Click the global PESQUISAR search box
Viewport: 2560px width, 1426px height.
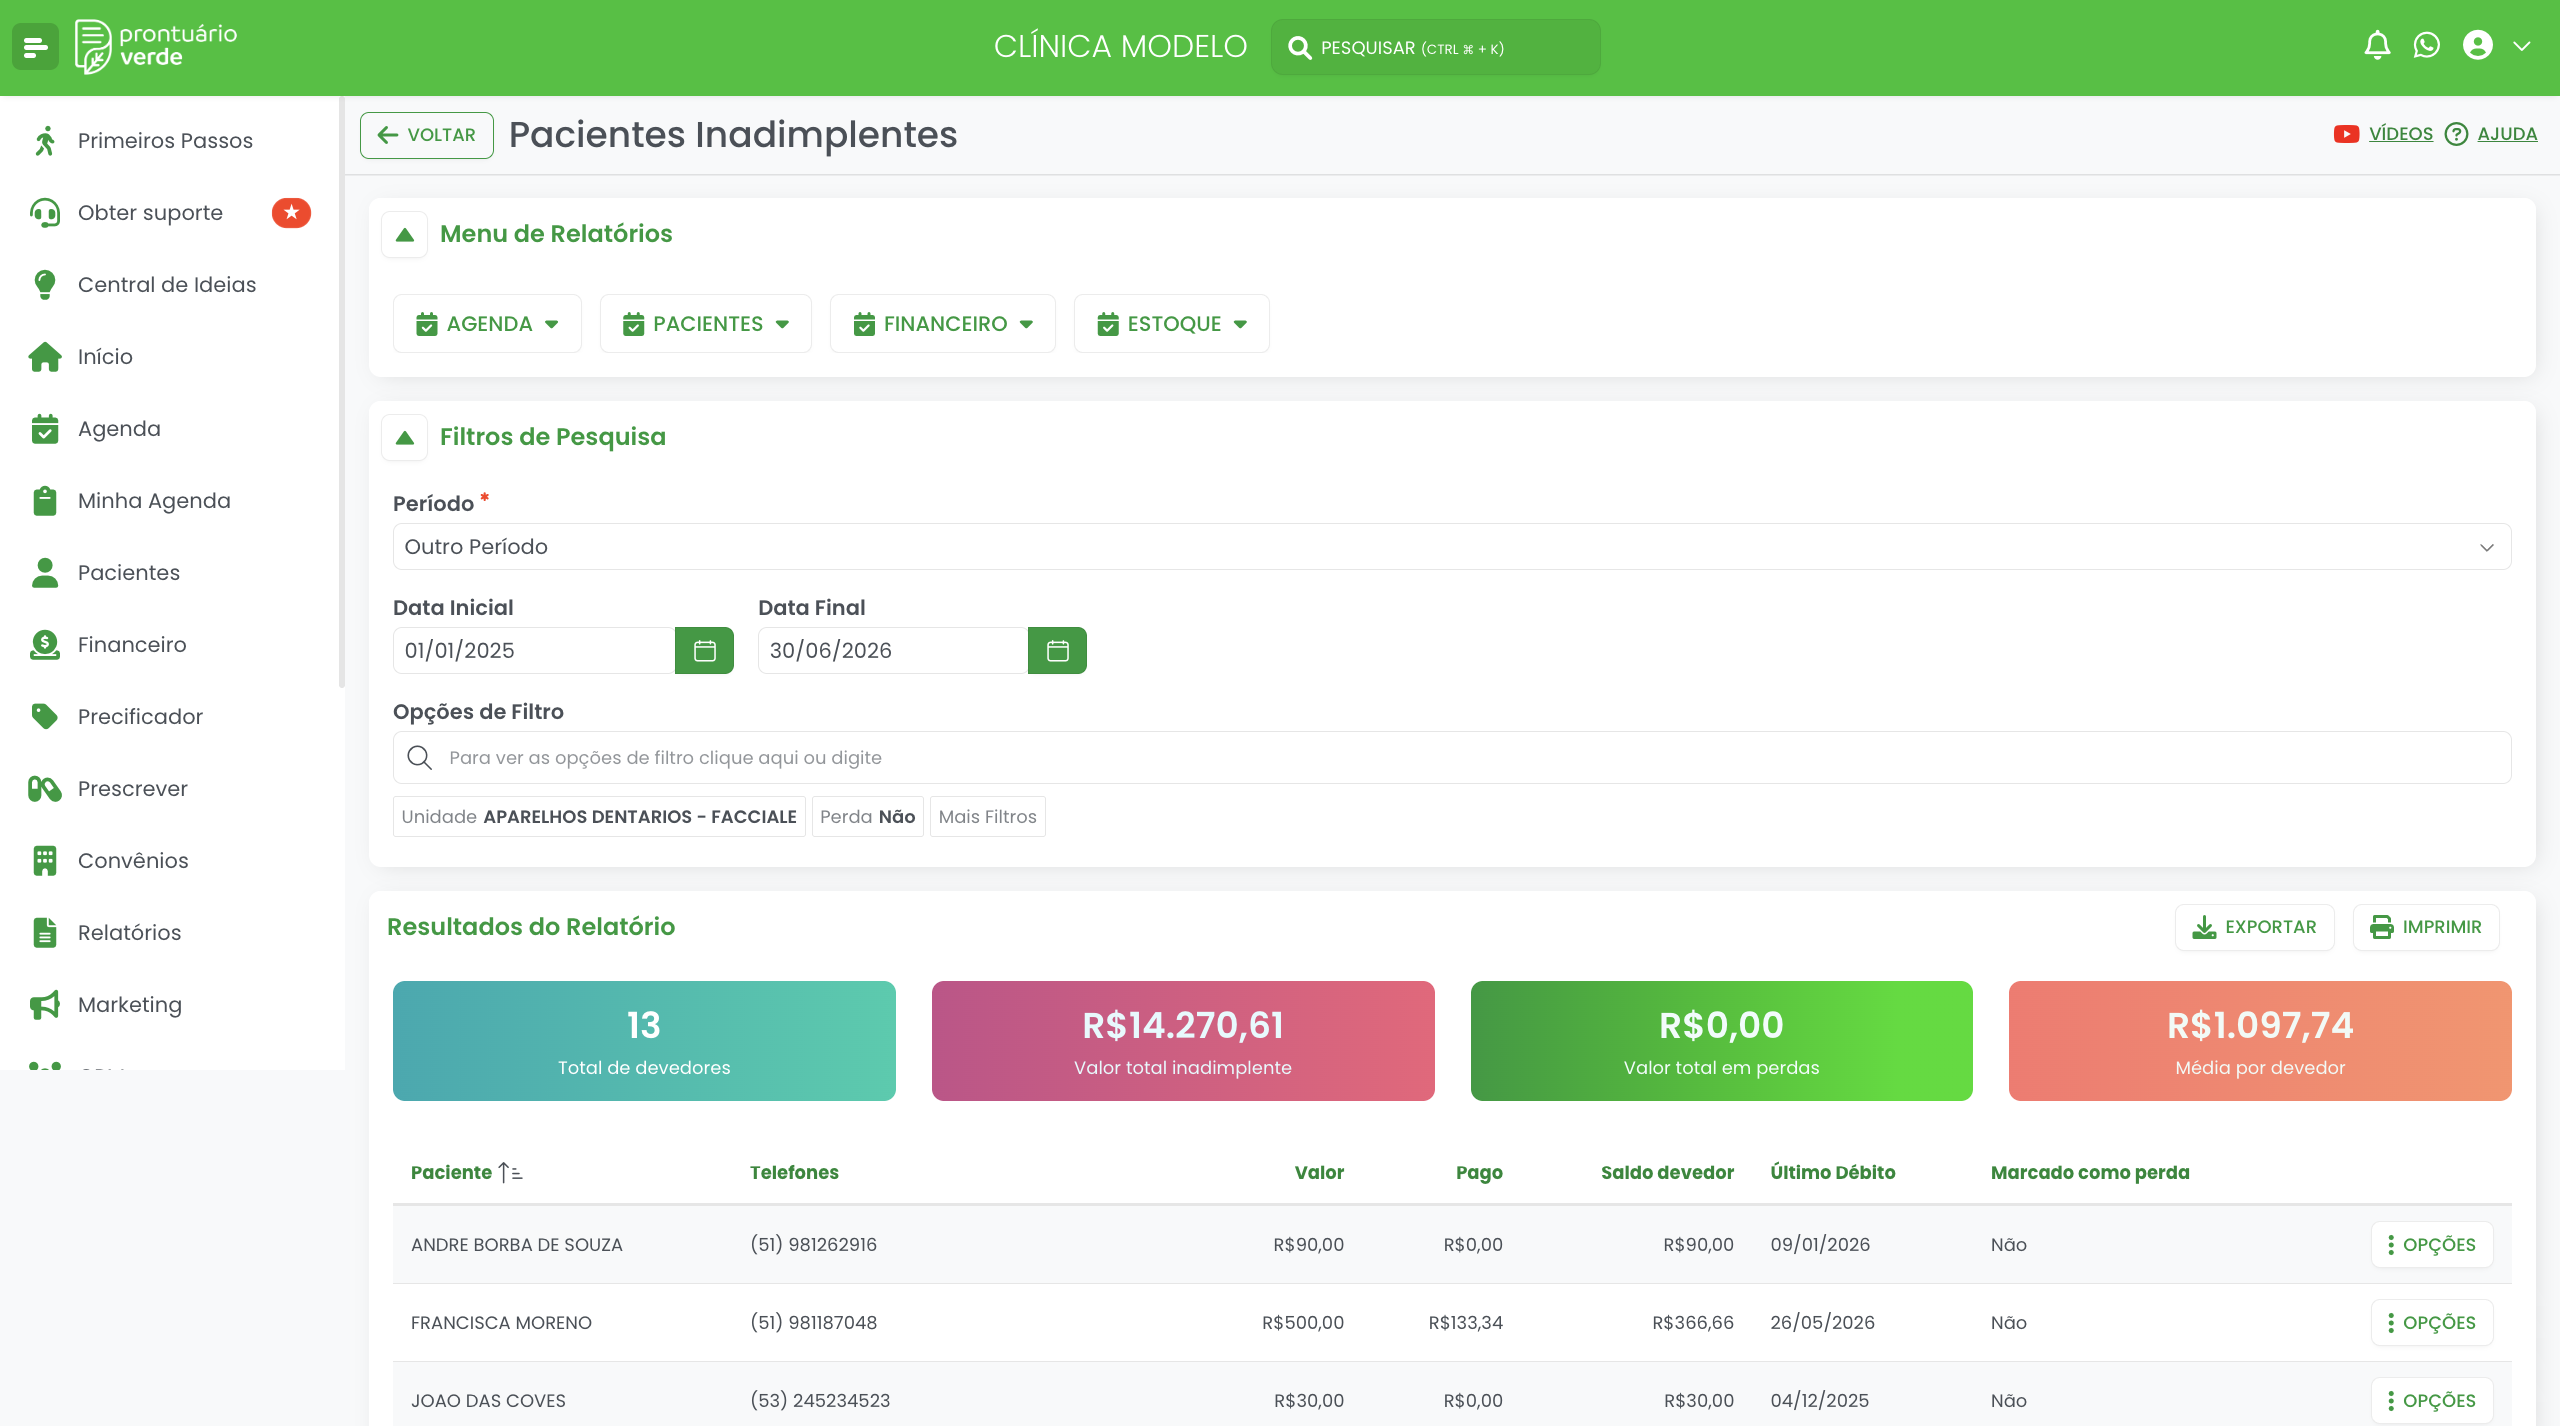(x=1435, y=48)
